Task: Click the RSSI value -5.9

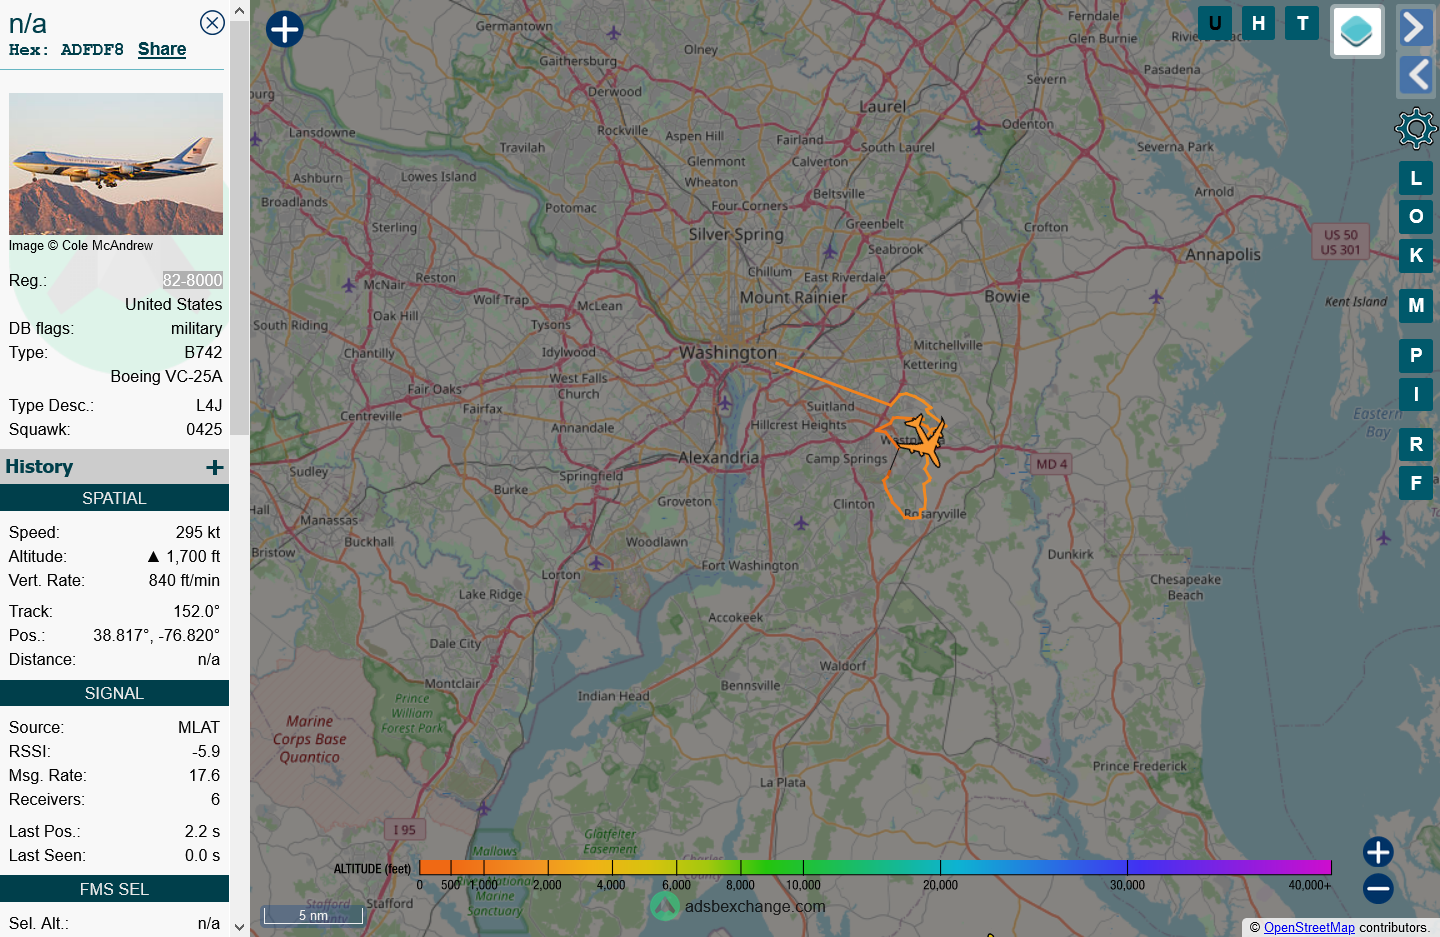Action: point(207,751)
